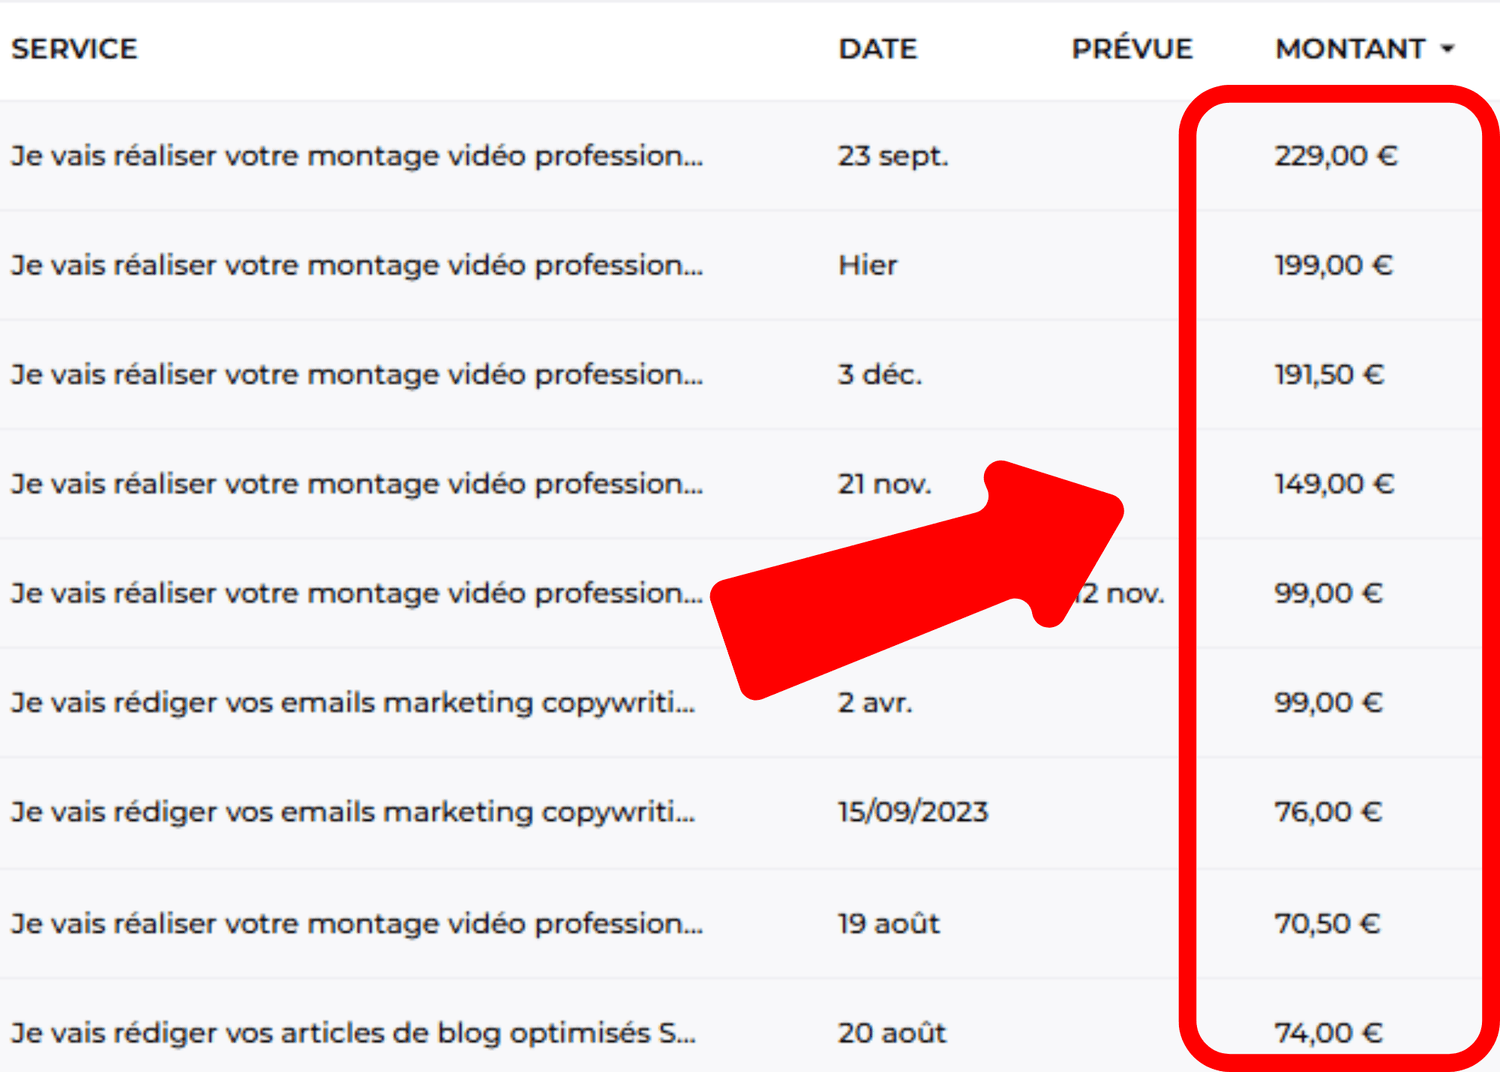
Task: Click the 70,50 € amount
Action: coord(1327,923)
